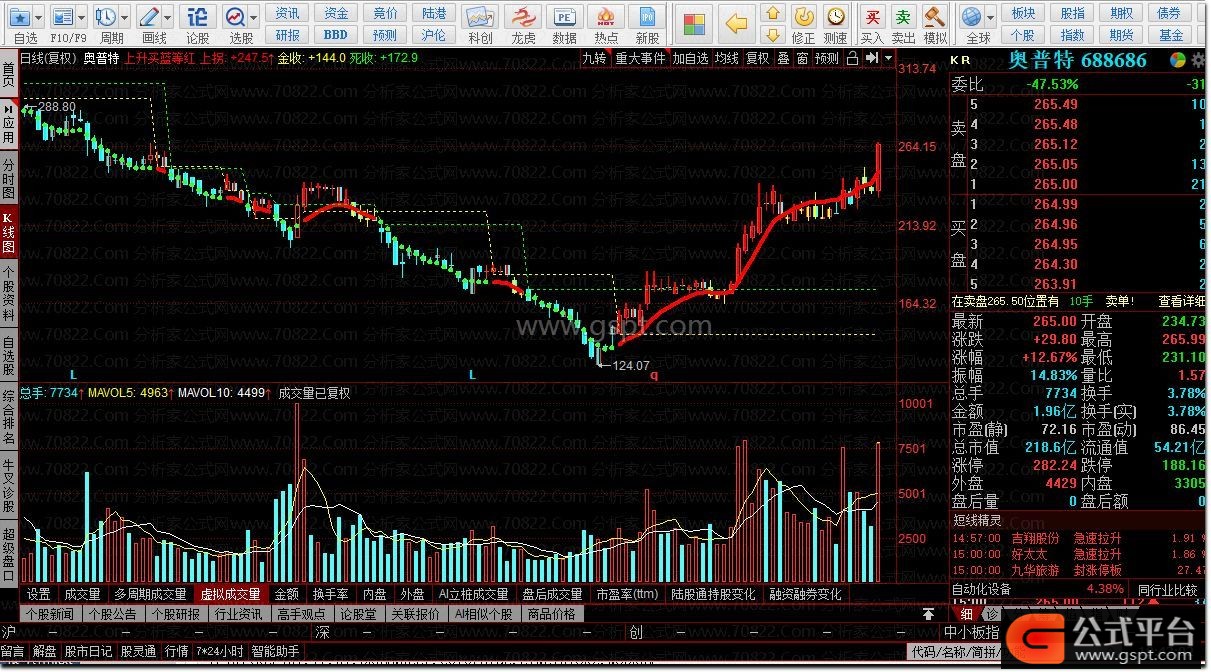Click the 同行业比较 button
This screenshot has height=672, width=1211.
[x=1168, y=589]
